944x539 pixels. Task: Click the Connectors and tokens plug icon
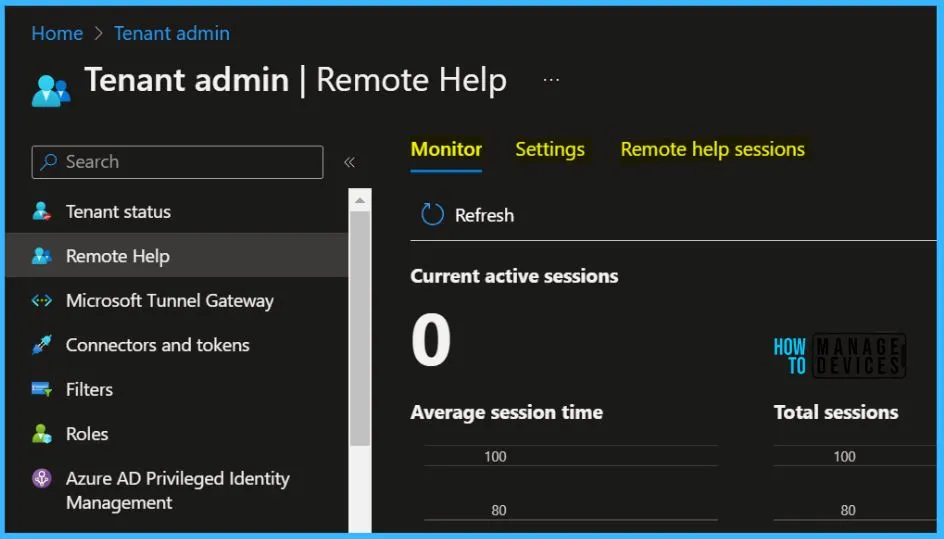pyautogui.click(x=42, y=344)
